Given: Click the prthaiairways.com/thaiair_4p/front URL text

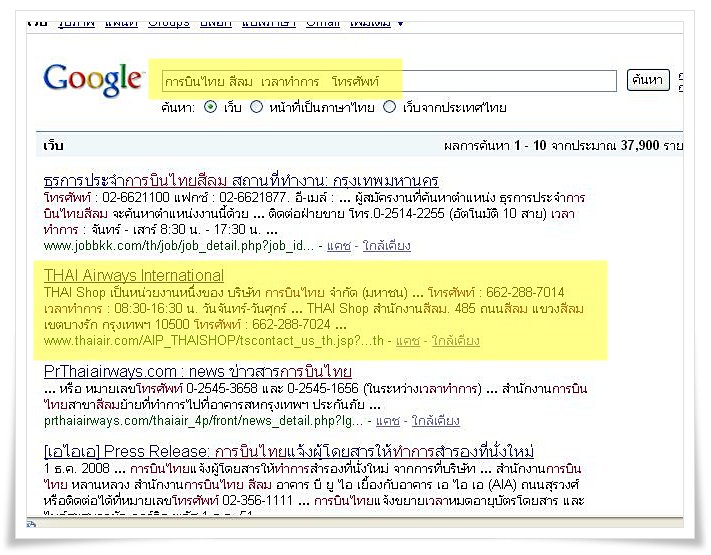Looking at the screenshot, I should tap(203, 421).
